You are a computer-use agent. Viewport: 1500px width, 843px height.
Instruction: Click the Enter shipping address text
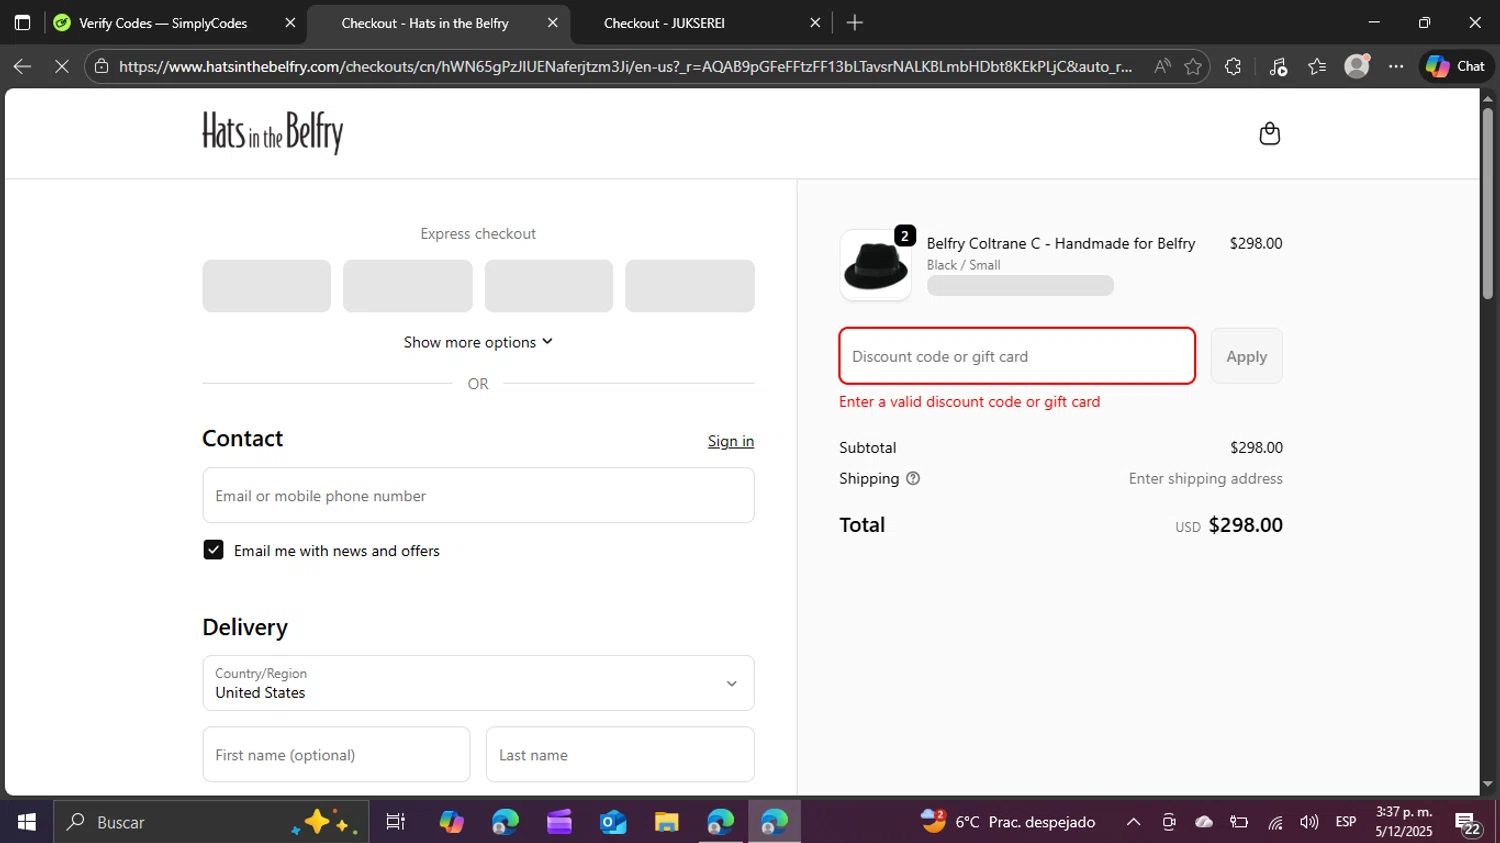[1205, 478]
